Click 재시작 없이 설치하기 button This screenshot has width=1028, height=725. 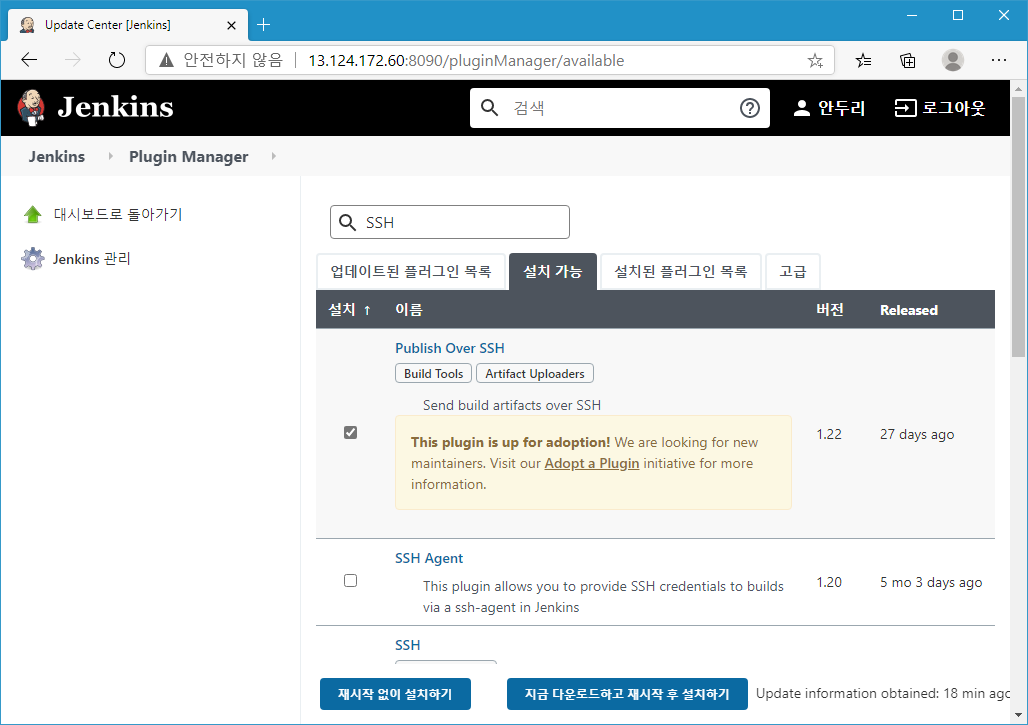coord(395,694)
